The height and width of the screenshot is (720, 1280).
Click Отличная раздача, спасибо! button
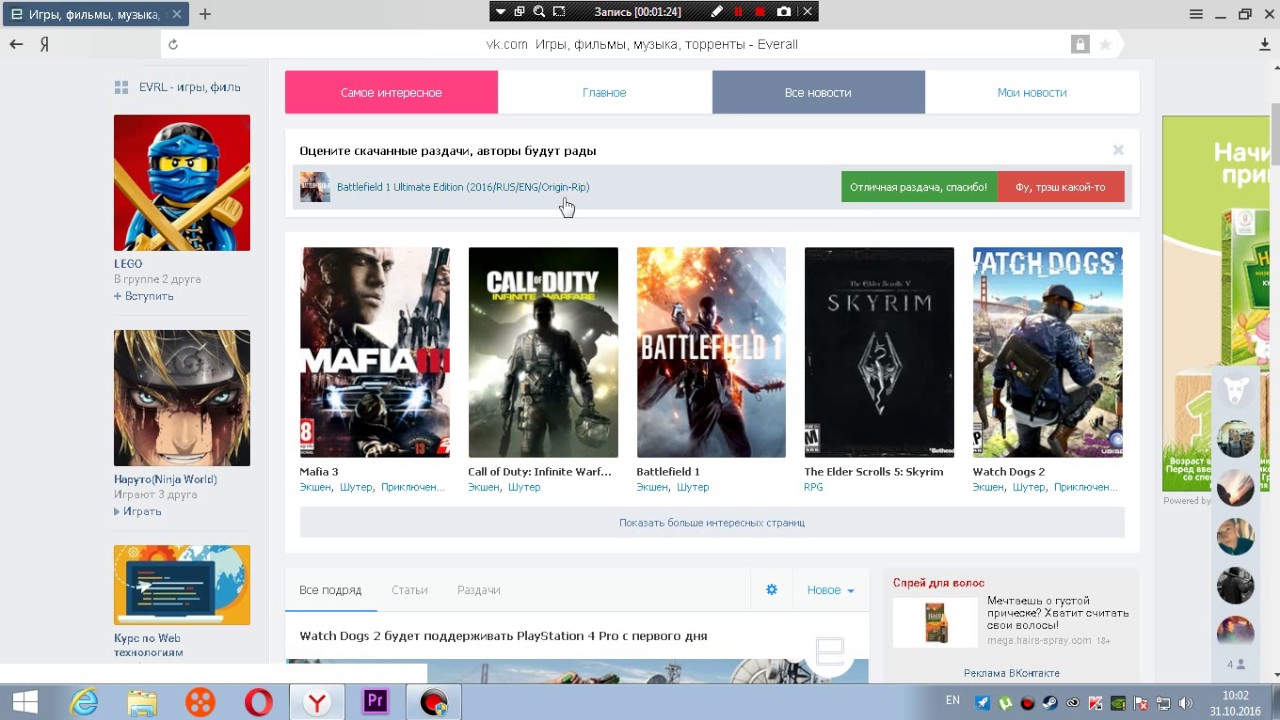pyautogui.click(x=919, y=187)
